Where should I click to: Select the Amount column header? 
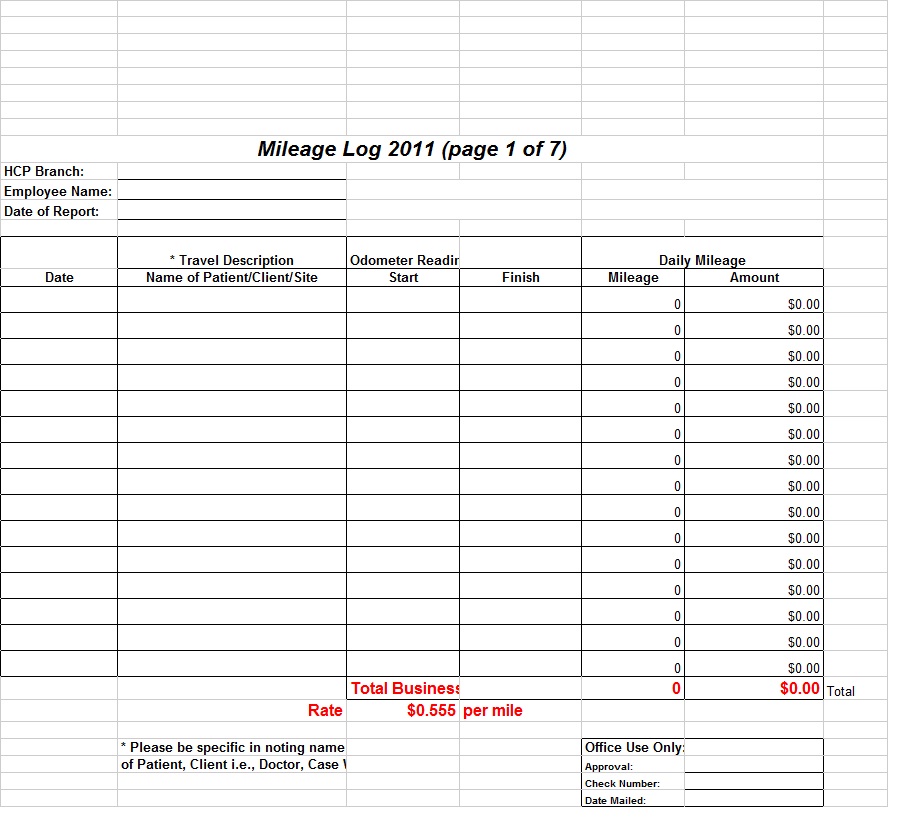[754, 278]
